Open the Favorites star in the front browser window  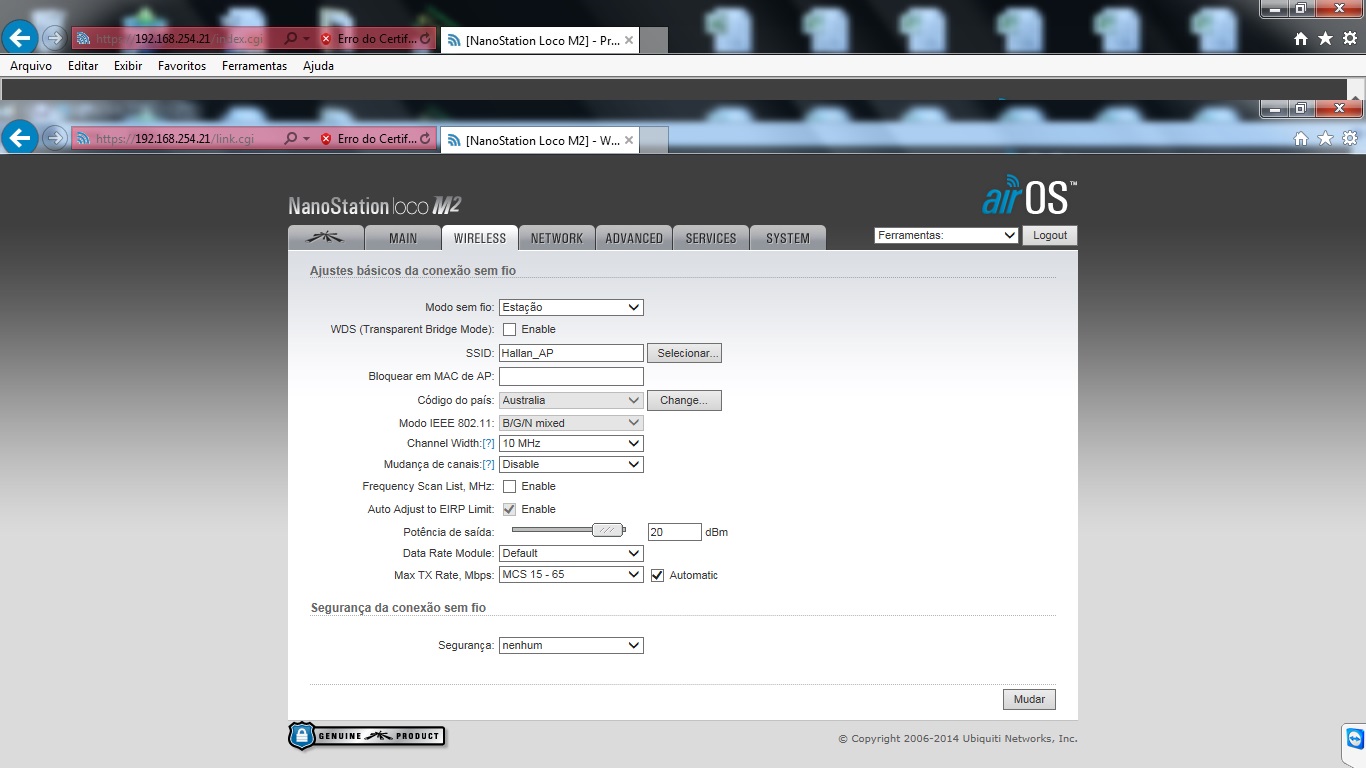point(1325,138)
